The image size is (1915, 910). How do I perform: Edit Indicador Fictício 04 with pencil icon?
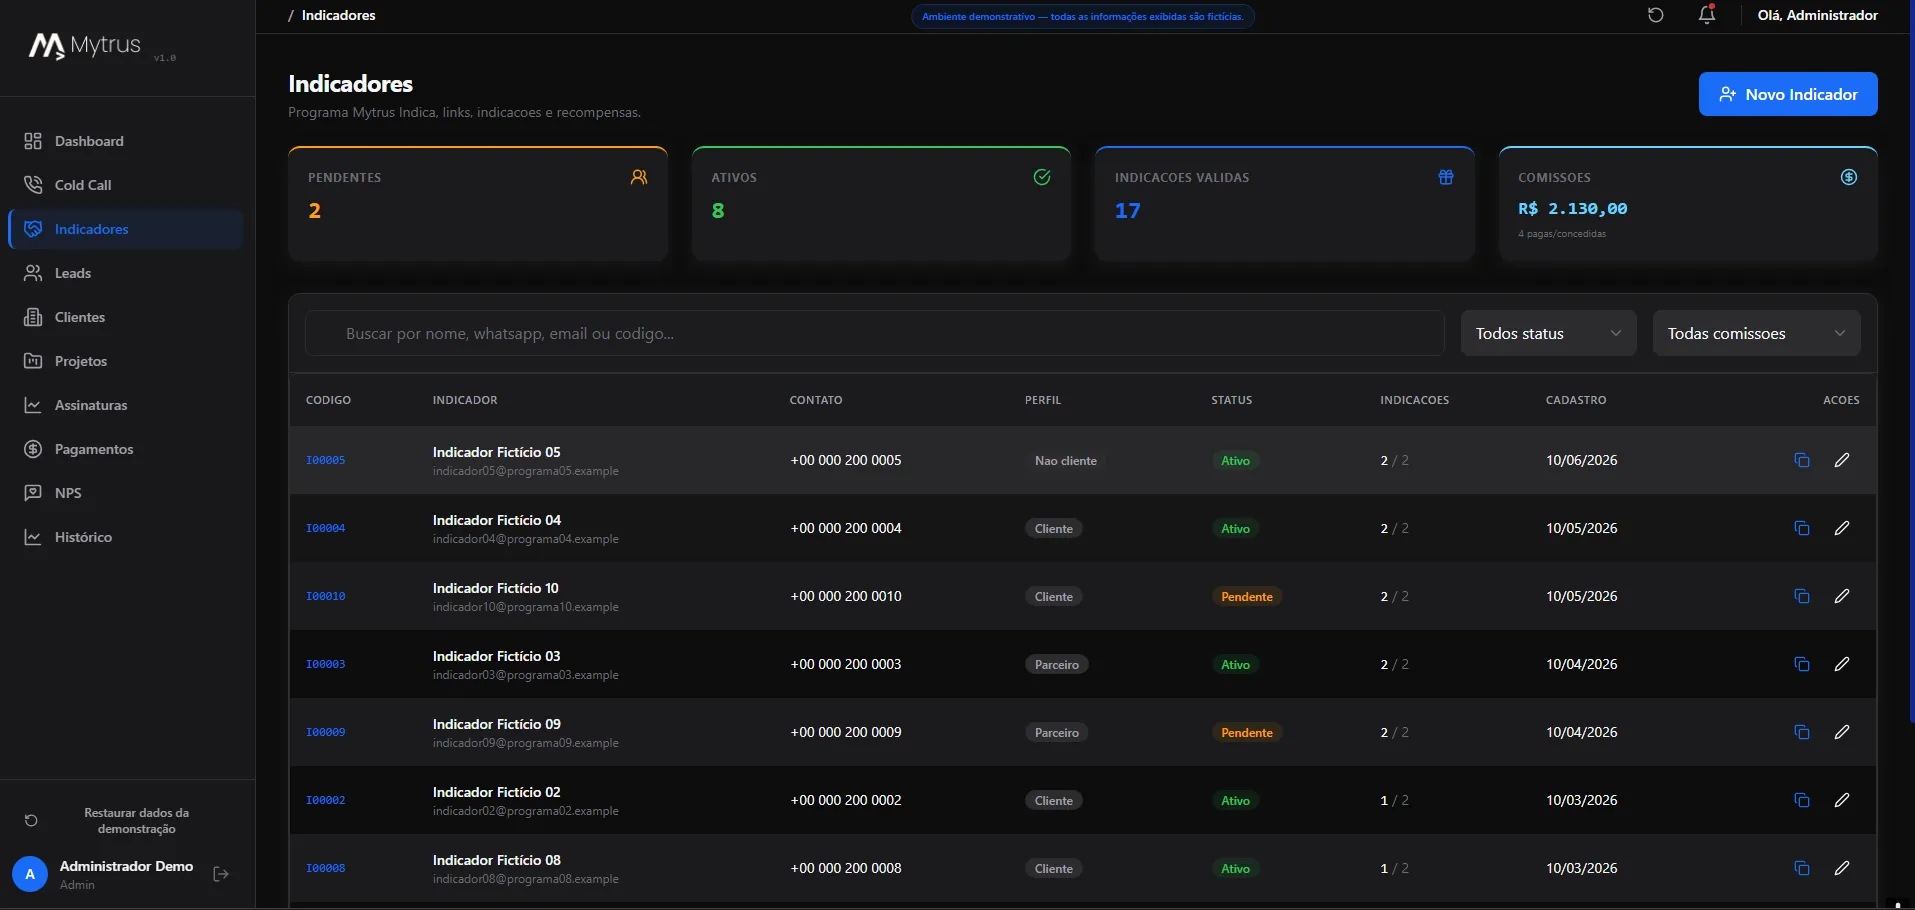[x=1842, y=528]
